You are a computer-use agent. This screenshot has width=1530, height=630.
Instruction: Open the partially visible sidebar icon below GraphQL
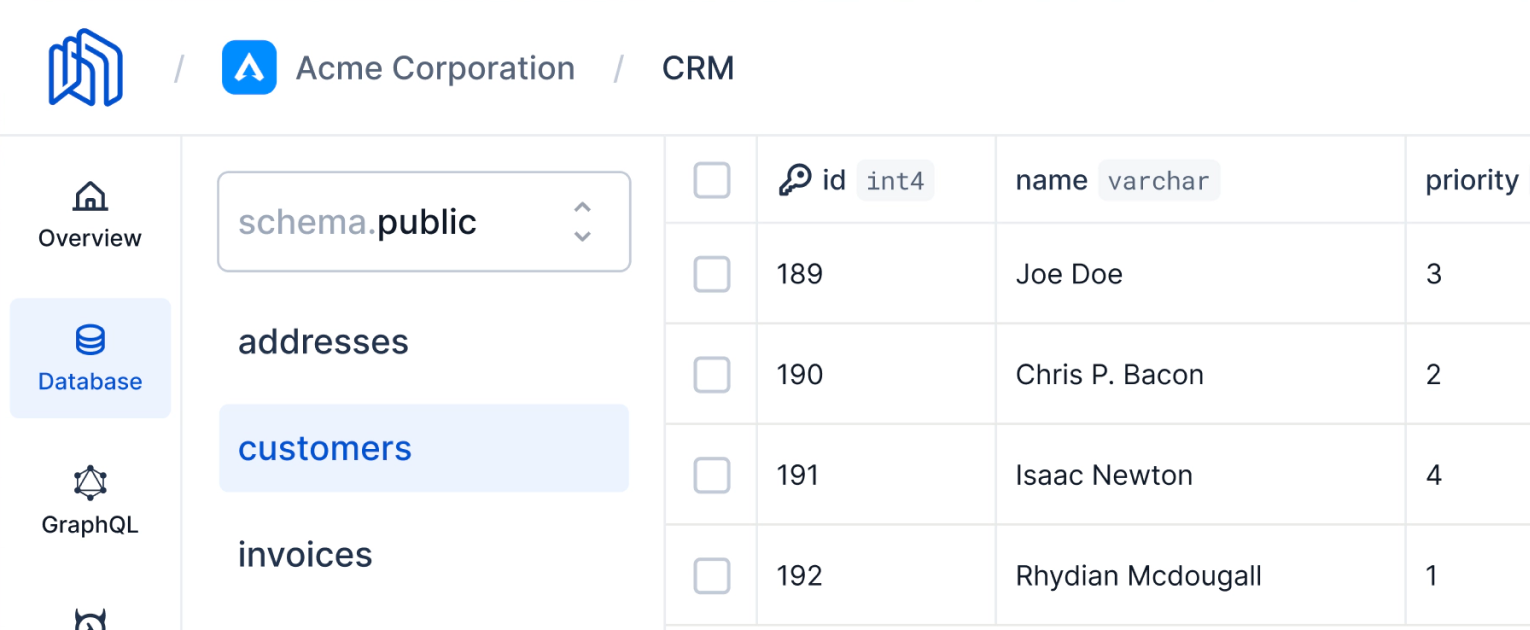(90, 620)
